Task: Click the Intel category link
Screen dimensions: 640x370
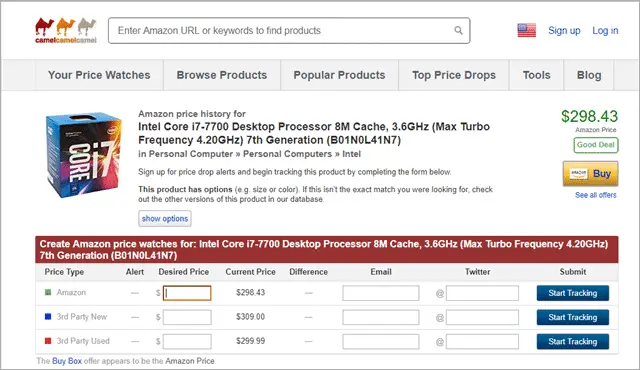Action: [351, 154]
